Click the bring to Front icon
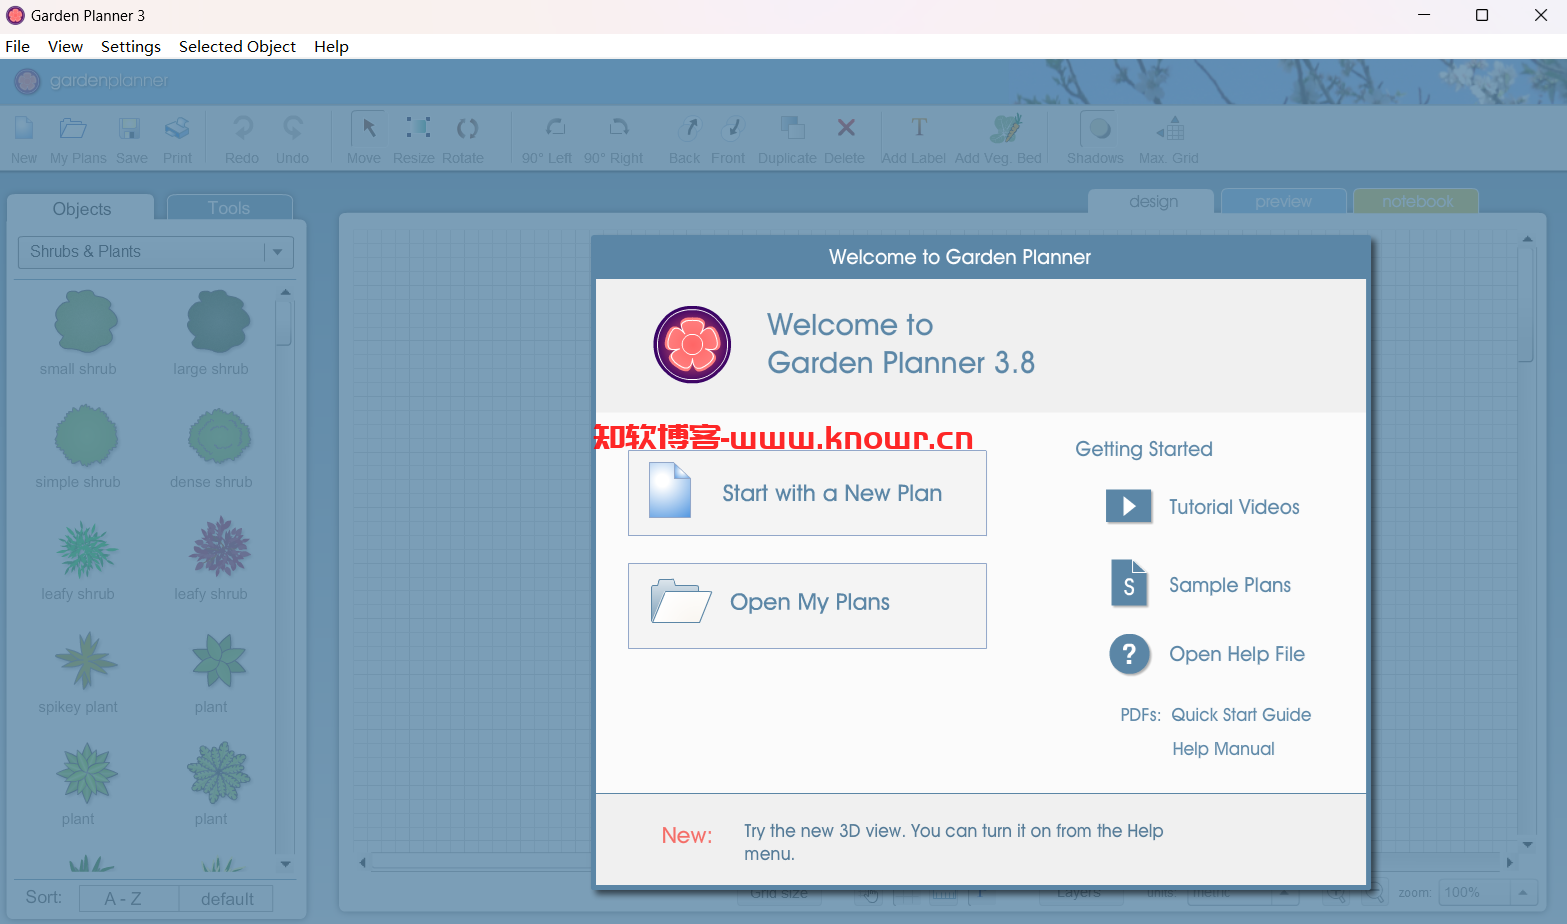 pyautogui.click(x=732, y=128)
